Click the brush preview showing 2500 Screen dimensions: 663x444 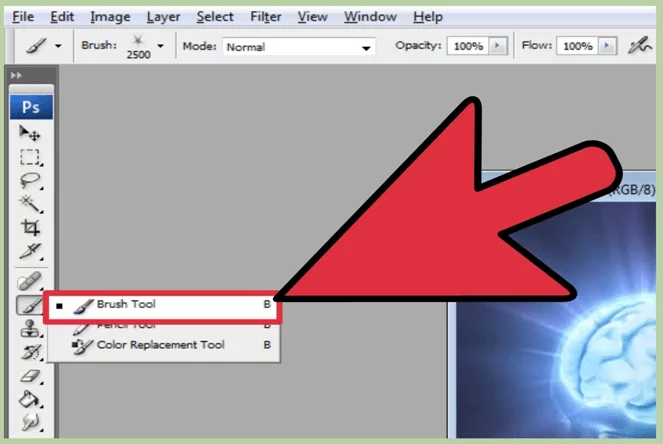[x=138, y=46]
